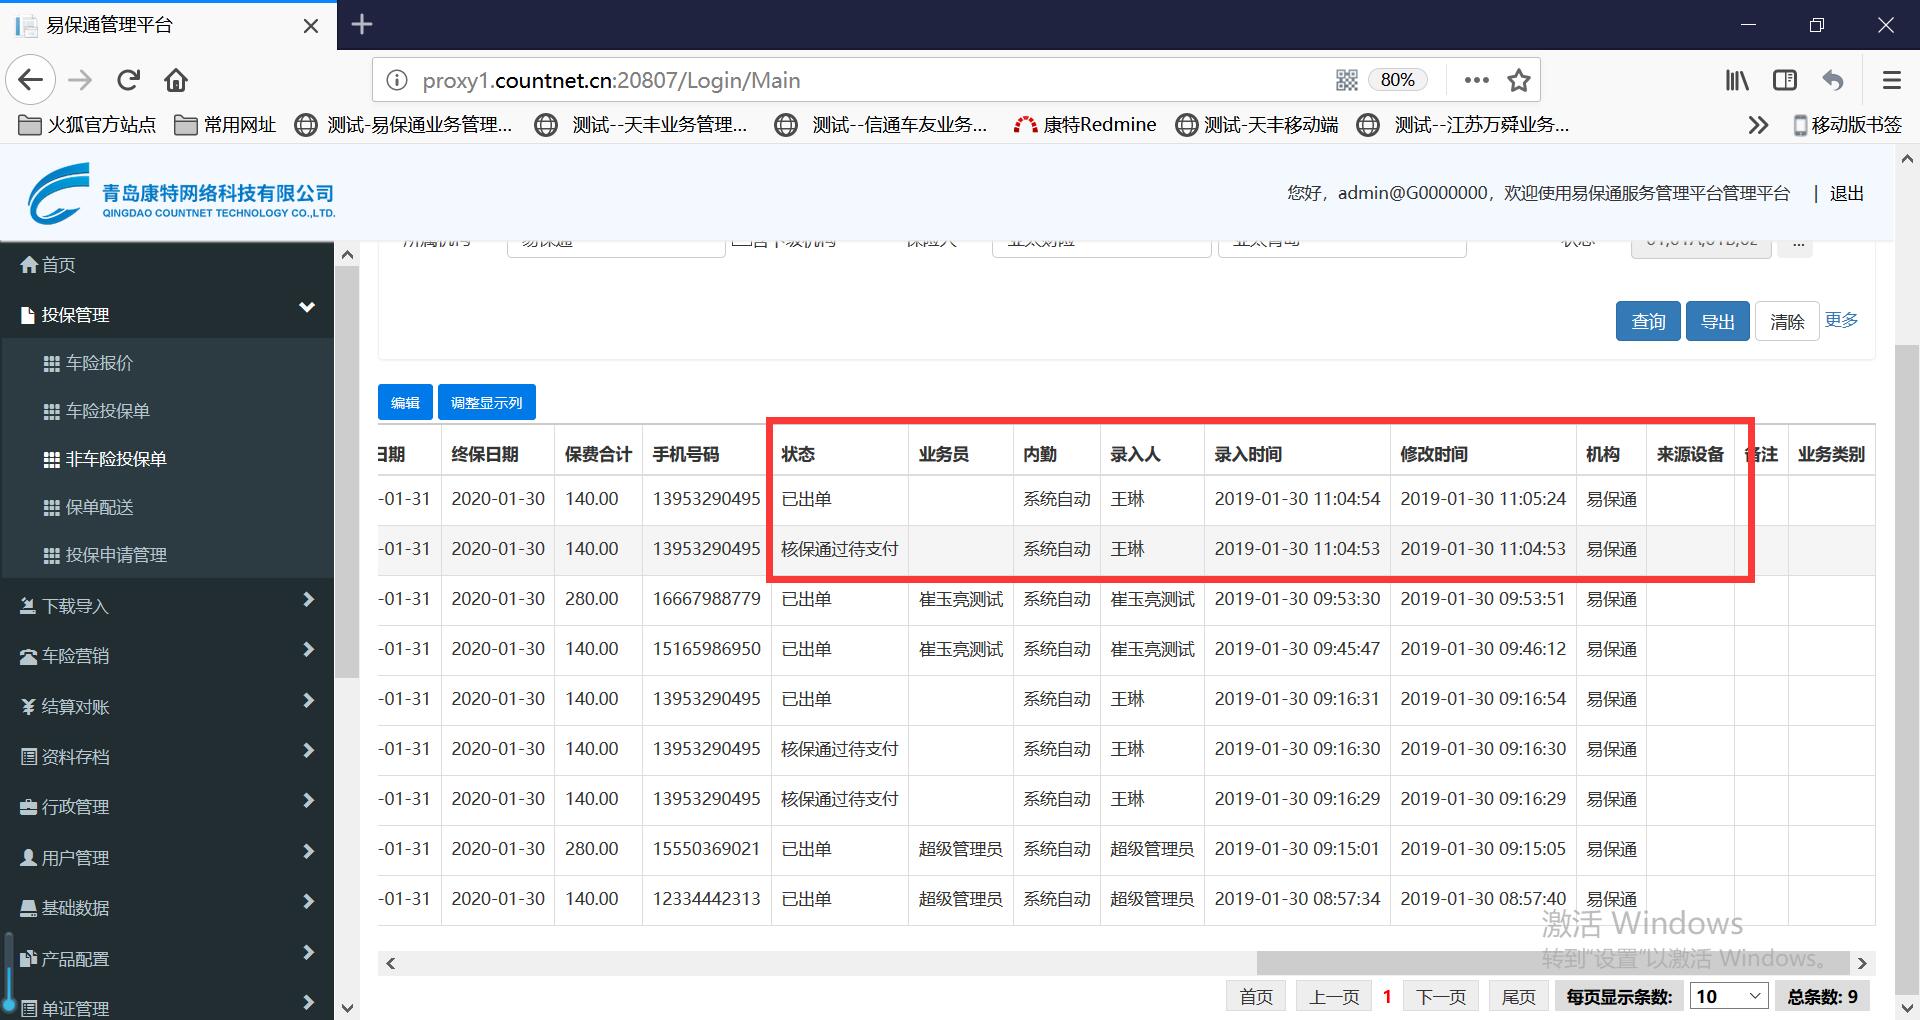Click the table's horizontal scrollbar right arrow
The width and height of the screenshot is (1920, 1020).
1862,963
